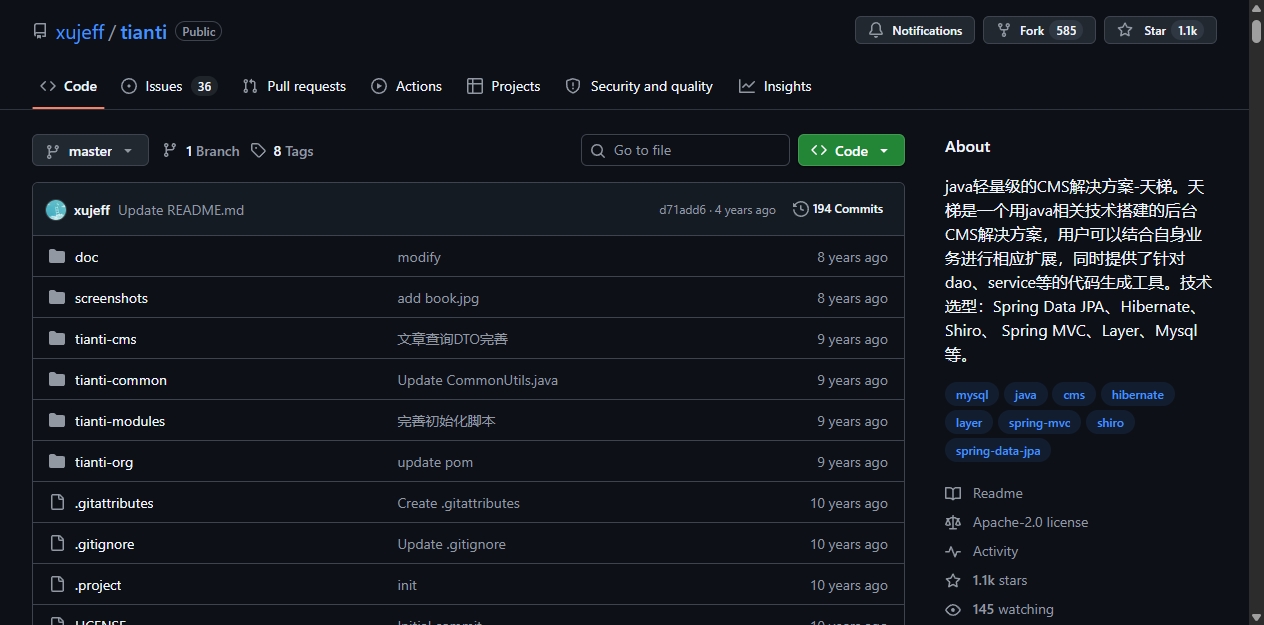Open 'Create .gitattributes' commit message
1264x625 pixels.
coord(459,503)
